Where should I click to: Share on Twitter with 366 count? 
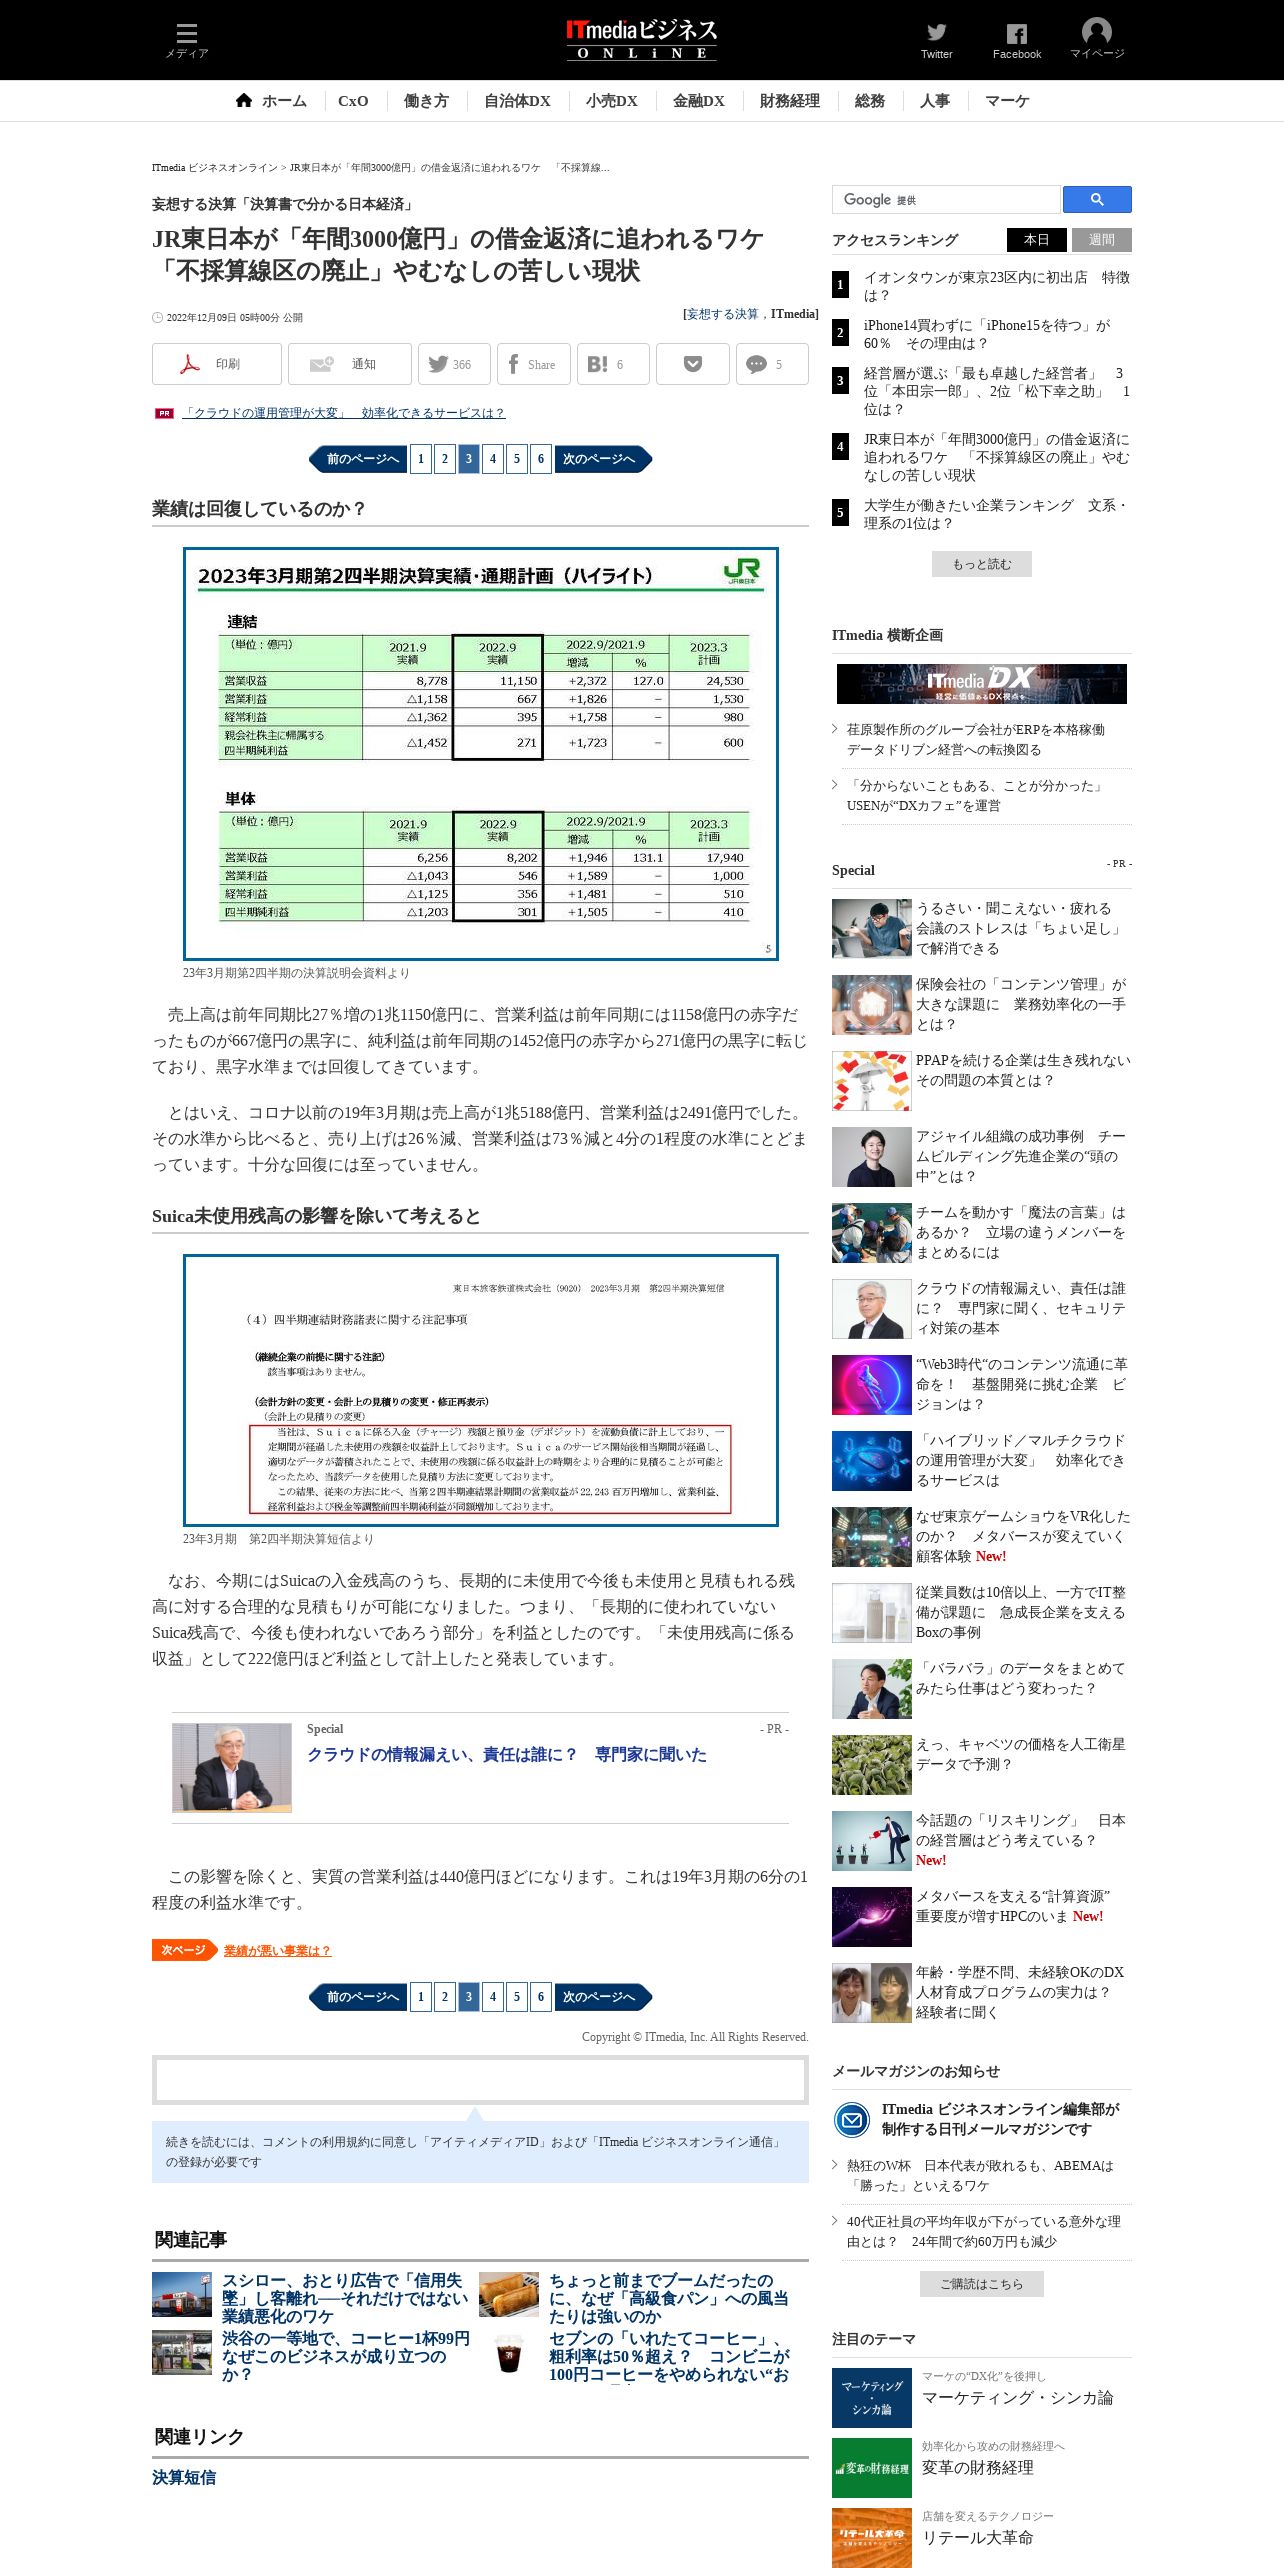454,364
